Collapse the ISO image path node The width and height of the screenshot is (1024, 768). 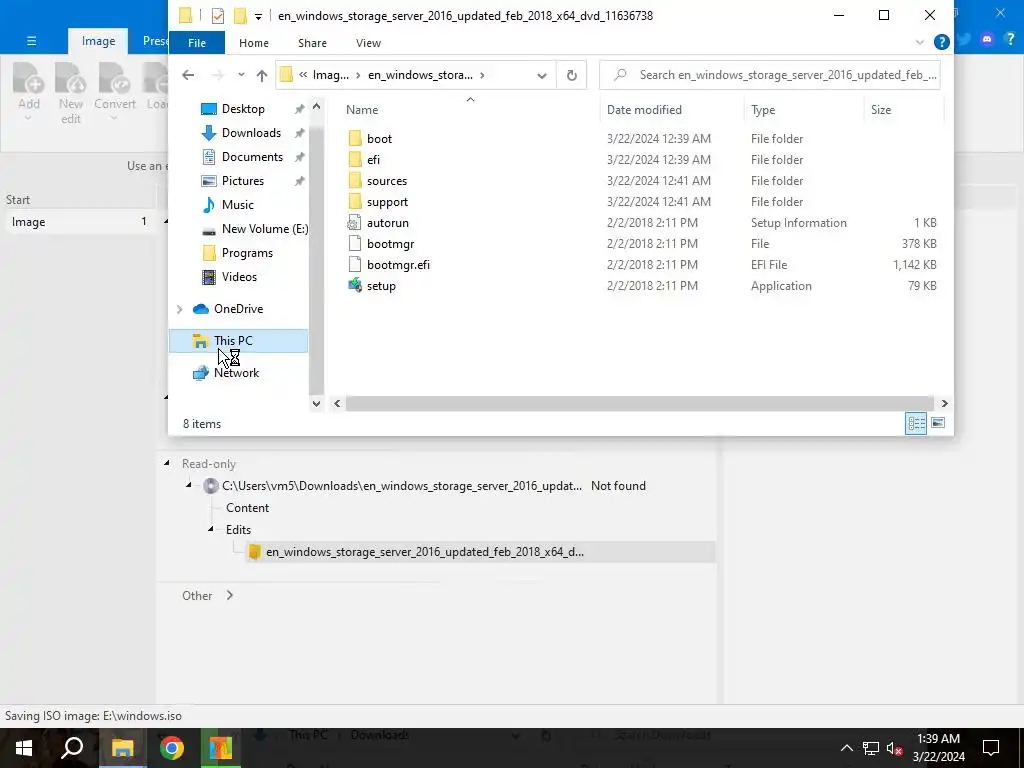(189, 485)
